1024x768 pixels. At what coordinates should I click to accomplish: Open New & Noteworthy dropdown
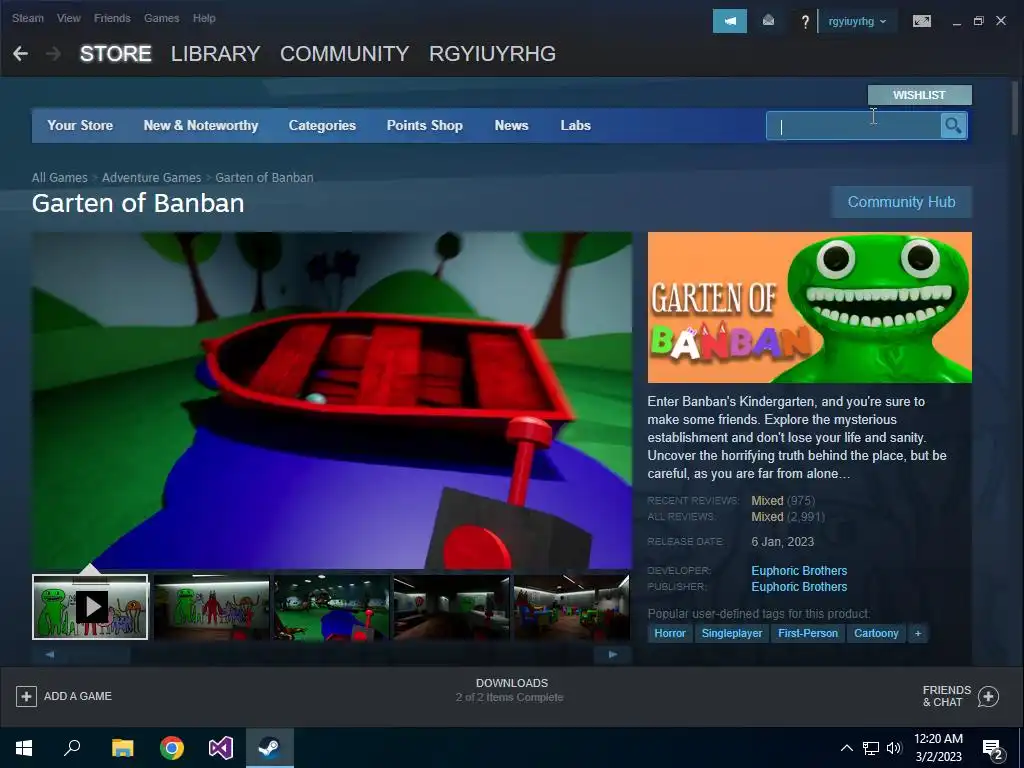pos(200,125)
